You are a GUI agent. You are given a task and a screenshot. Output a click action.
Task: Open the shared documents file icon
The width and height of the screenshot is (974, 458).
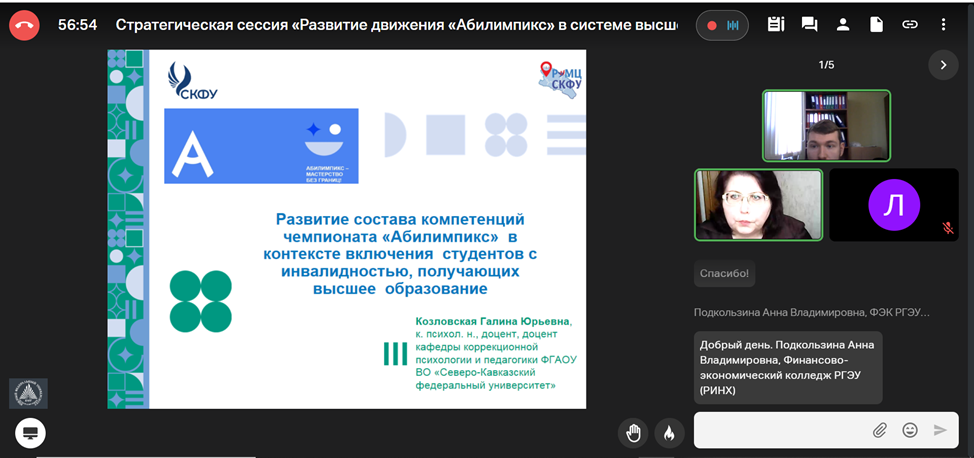[x=876, y=25]
